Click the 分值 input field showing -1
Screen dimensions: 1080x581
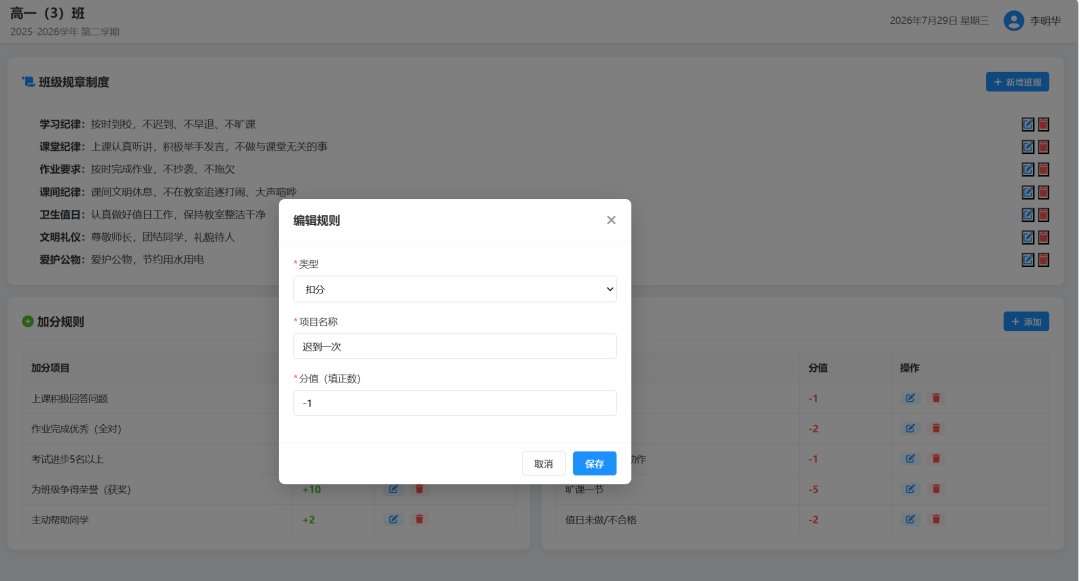pyautogui.click(x=455, y=403)
